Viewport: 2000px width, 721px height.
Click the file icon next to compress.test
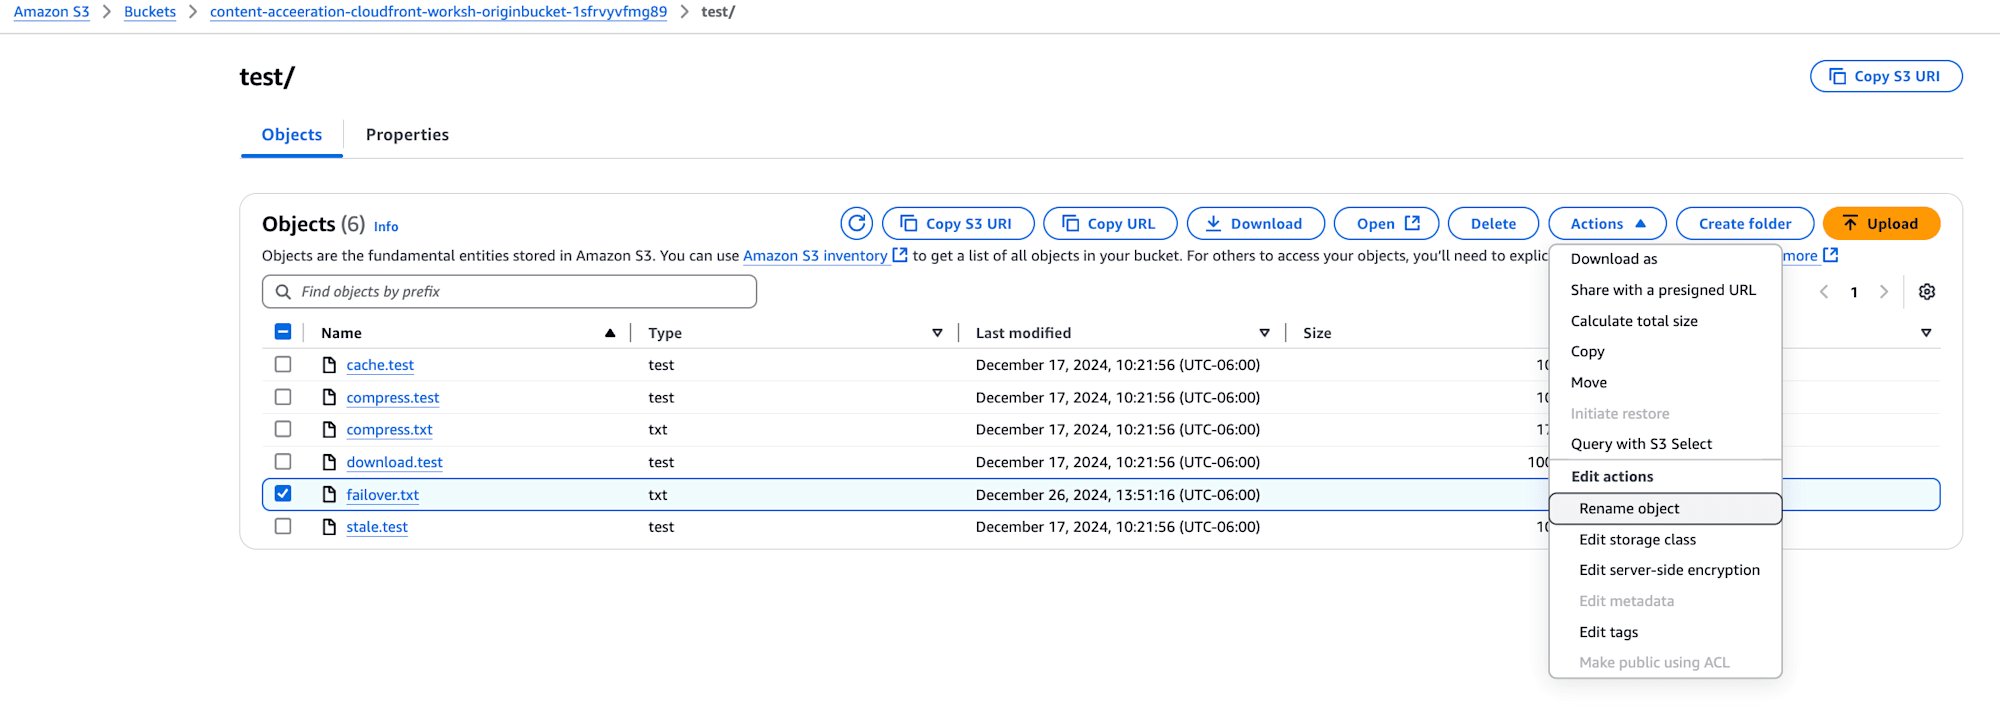pos(329,397)
